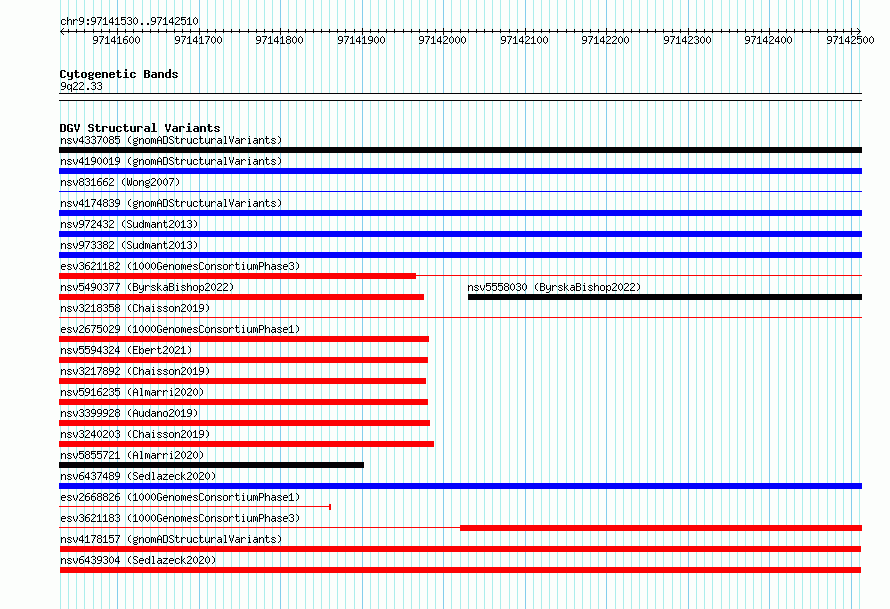
Task: Select the nsv3399928 (Audano2019) label
Action: click(x=129, y=413)
